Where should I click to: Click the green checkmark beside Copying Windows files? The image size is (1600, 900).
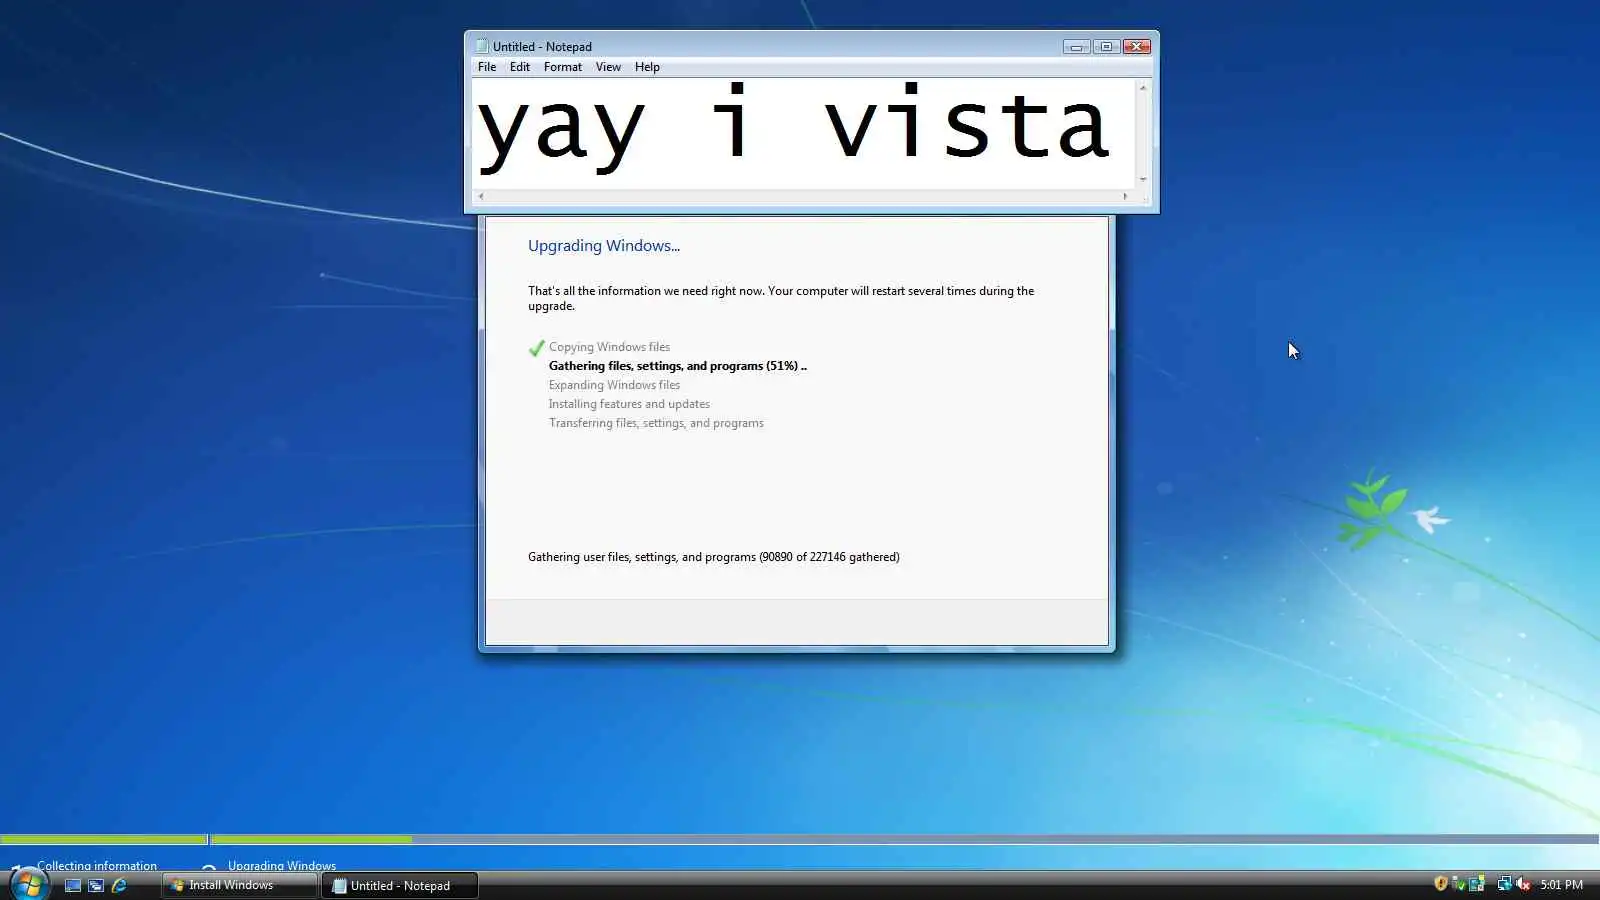(x=536, y=348)
